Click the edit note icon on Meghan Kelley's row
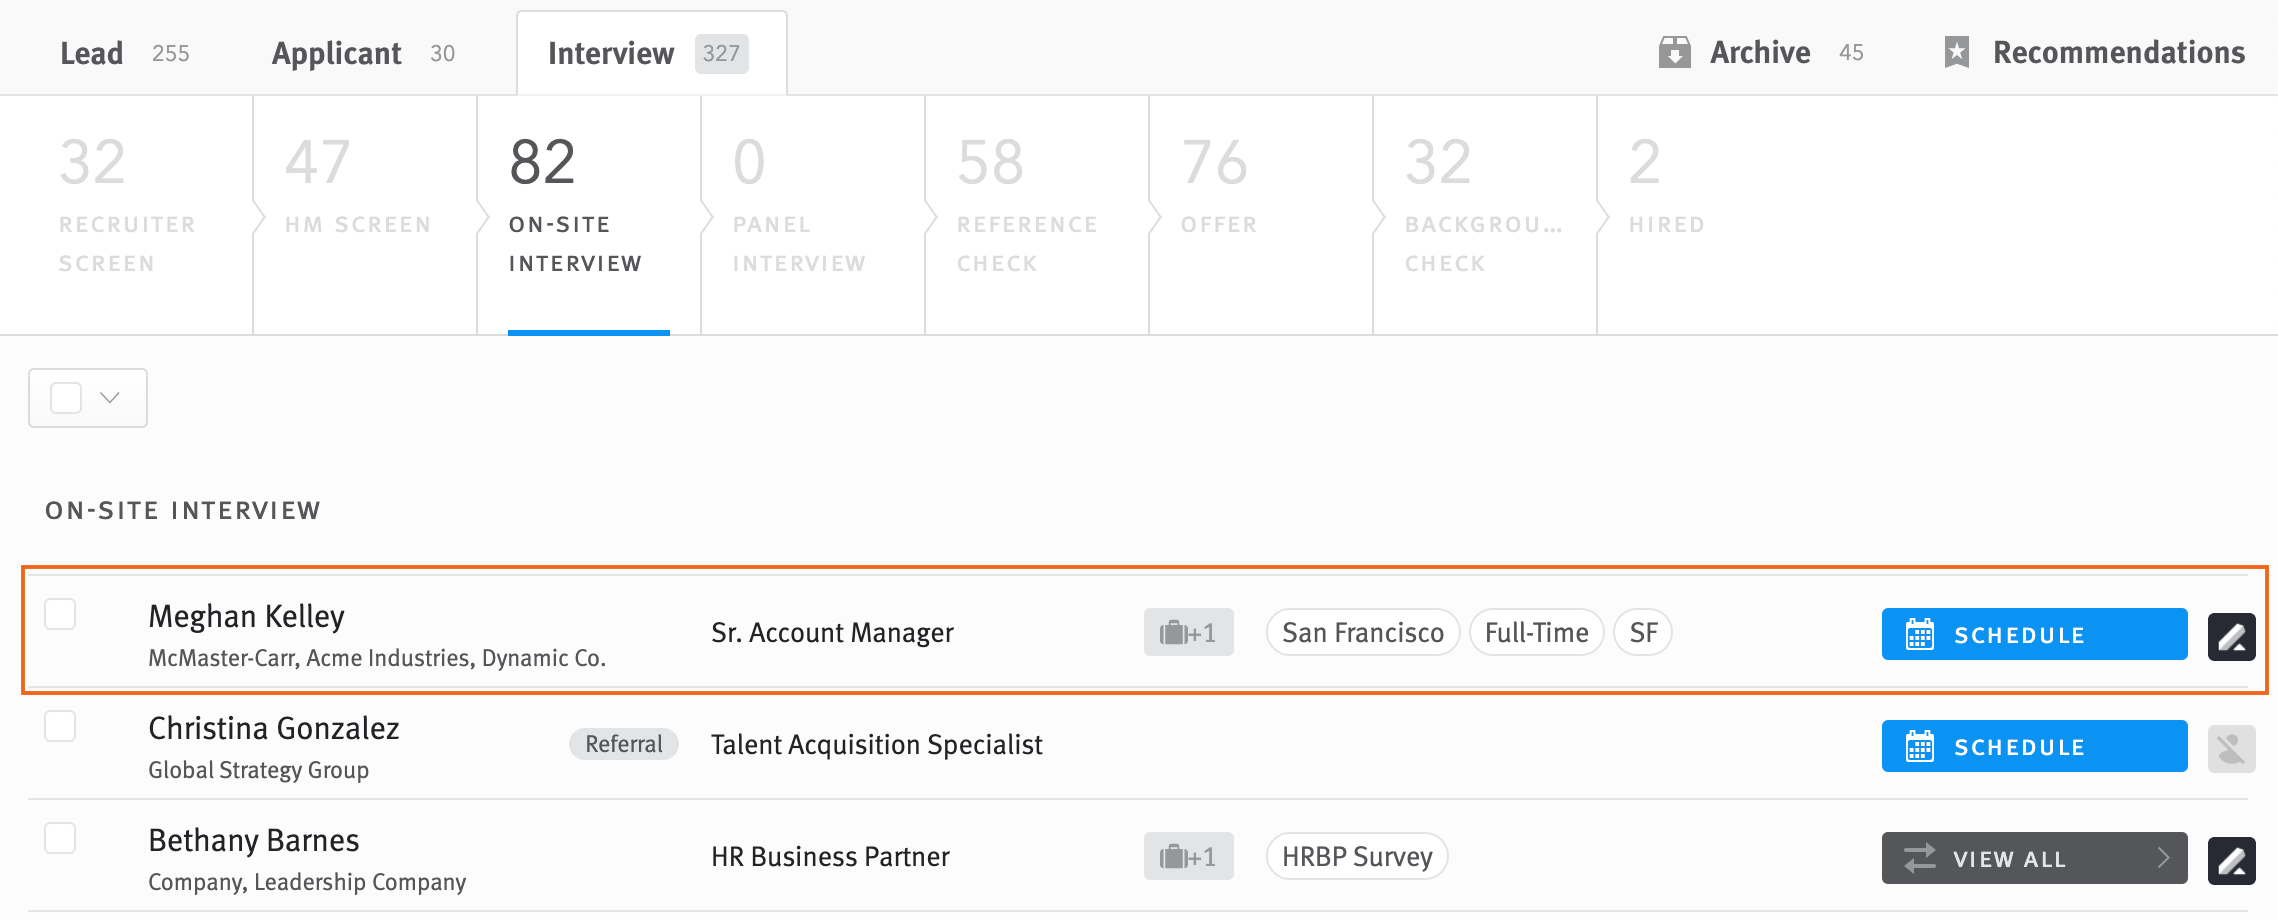 (x=2231, y=635)
